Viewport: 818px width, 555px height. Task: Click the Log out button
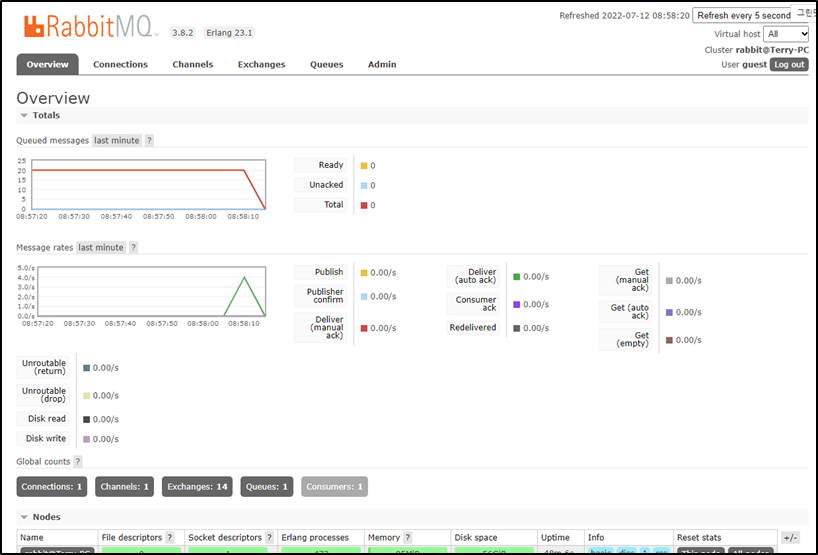point(789,65)
